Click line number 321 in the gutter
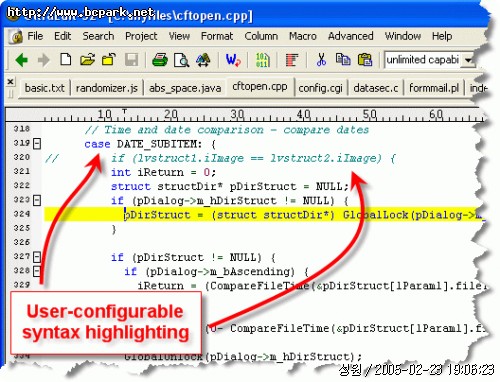The width and height of the screenshot is (500, 382). pos(22,171)
